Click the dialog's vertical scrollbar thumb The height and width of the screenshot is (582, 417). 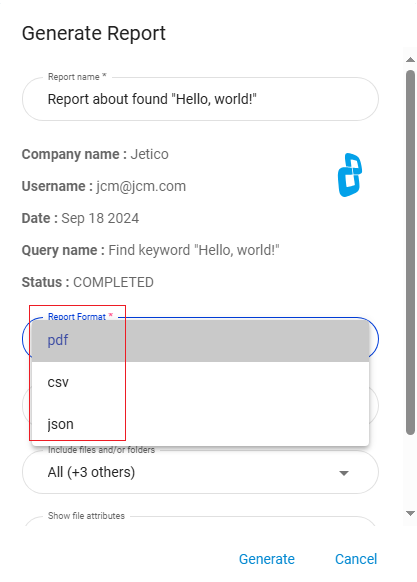click(410, 252)
